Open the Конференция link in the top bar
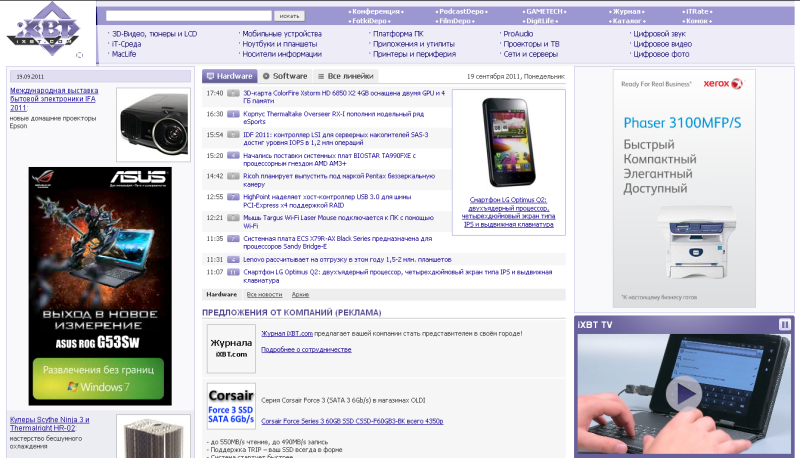800x458 pixels. 376,11
